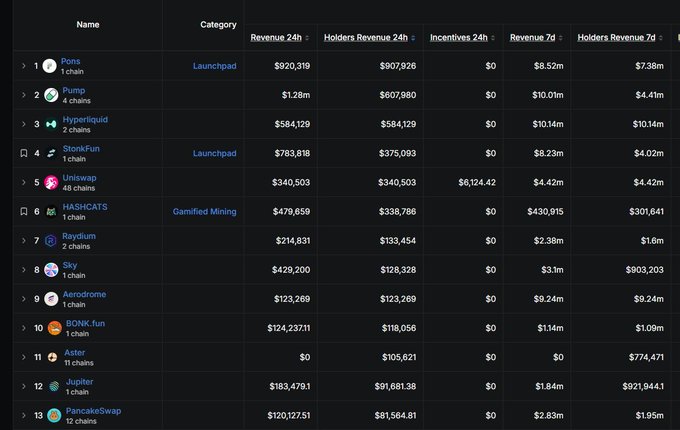
Task: Sort by the Holders Revenue 7d header
Action: 616,38
